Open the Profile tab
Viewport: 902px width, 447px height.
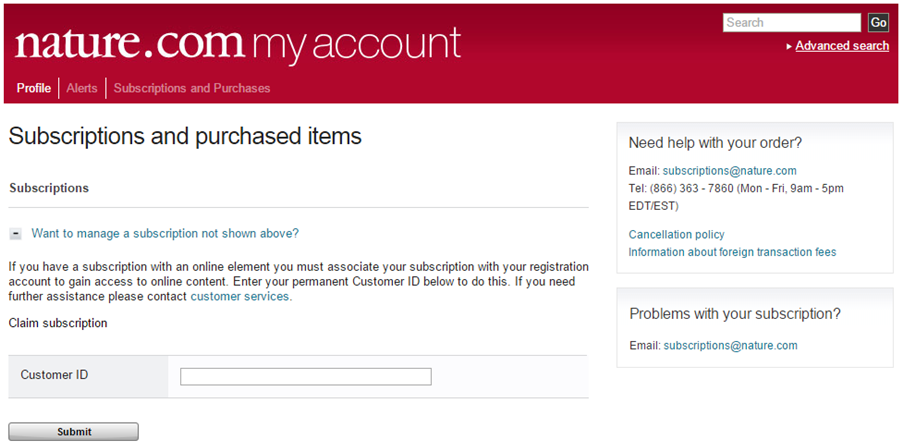(34, 88)
